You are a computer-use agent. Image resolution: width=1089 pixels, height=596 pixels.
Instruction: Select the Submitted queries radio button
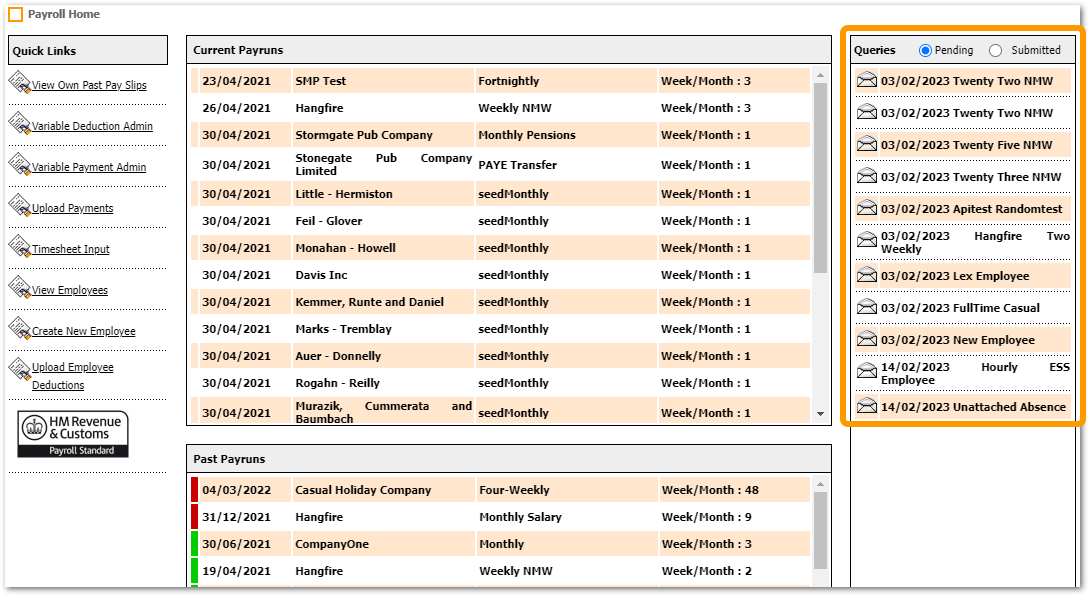[x=995, y=50]
